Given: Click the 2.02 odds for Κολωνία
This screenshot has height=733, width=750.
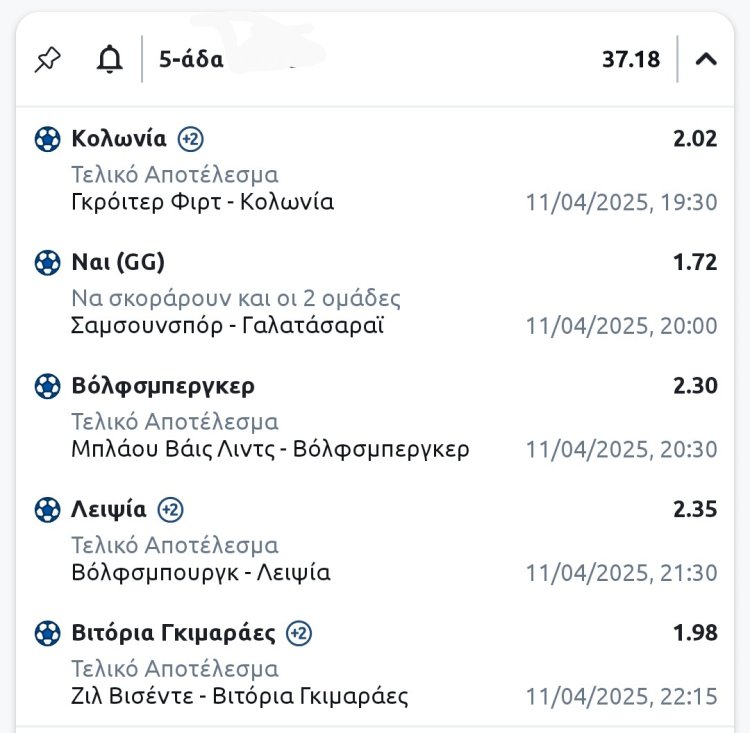Looking at the screenshot, I should click(x=695, y=139).
